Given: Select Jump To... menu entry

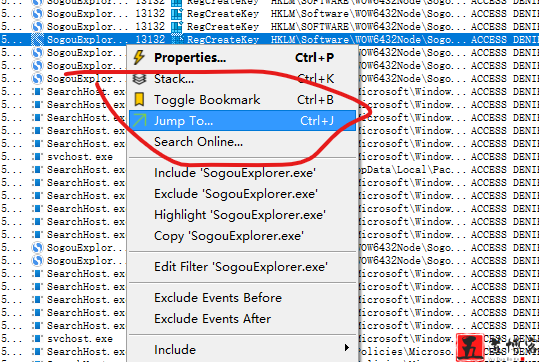Looking at the screenshot, I should click(x=242, y=121).
